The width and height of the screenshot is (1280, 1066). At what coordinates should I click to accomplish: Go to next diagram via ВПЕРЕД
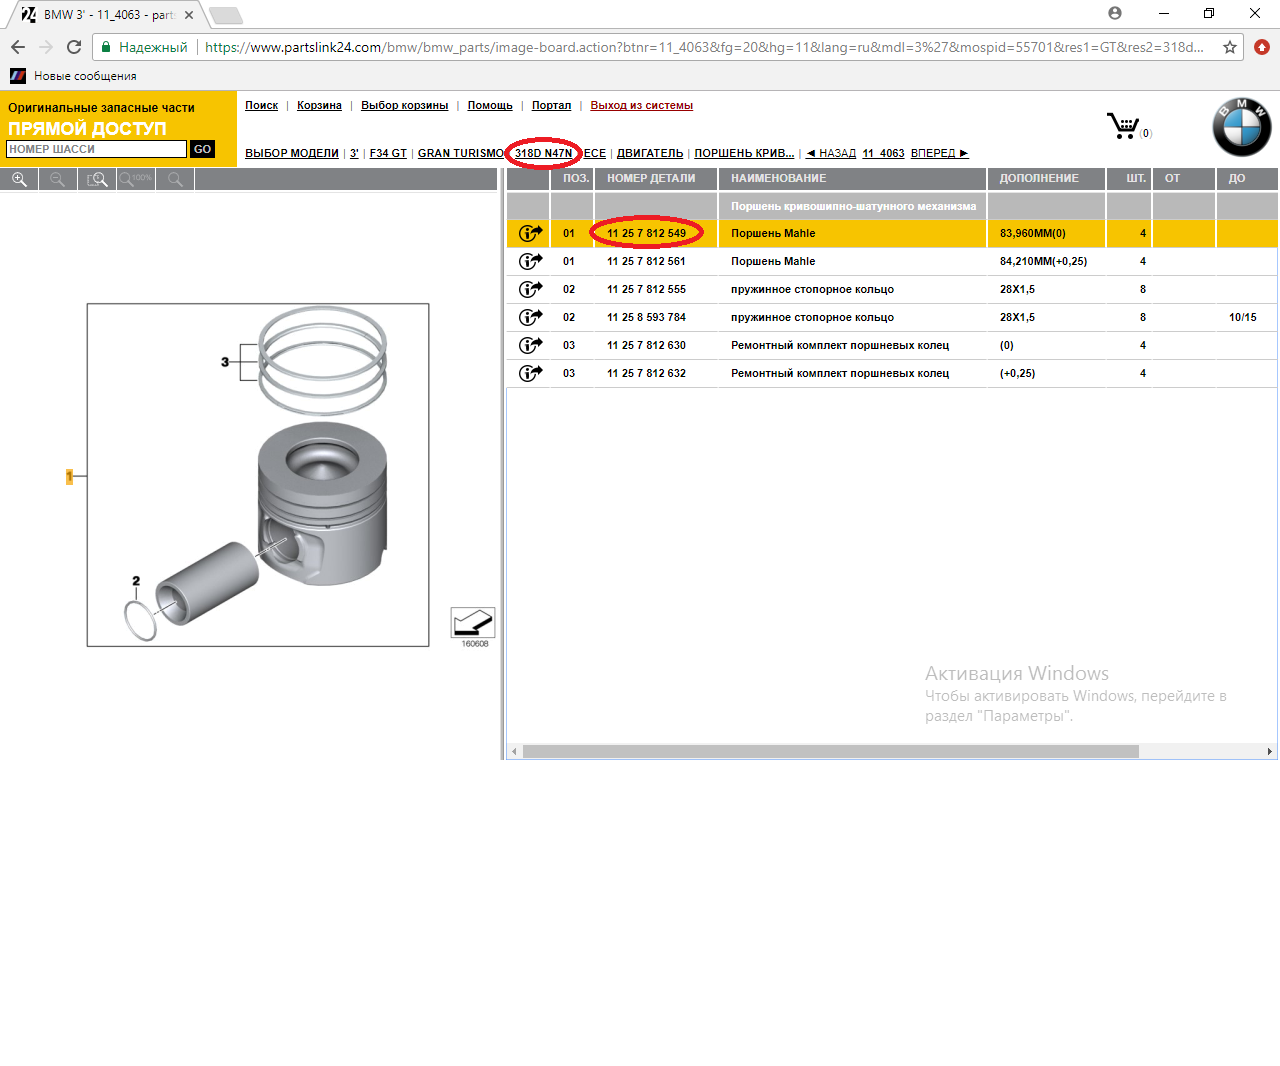point(939,153)
